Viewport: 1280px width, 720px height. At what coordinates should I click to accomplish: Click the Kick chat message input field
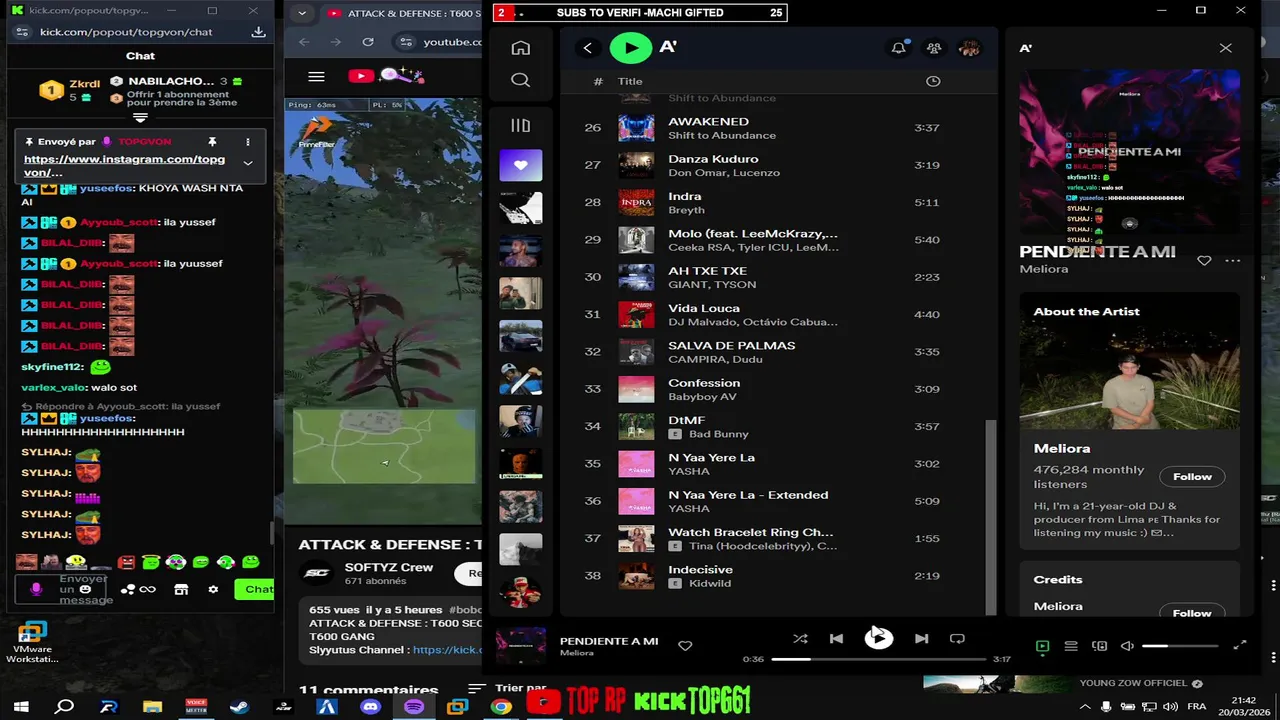point(62,589)
